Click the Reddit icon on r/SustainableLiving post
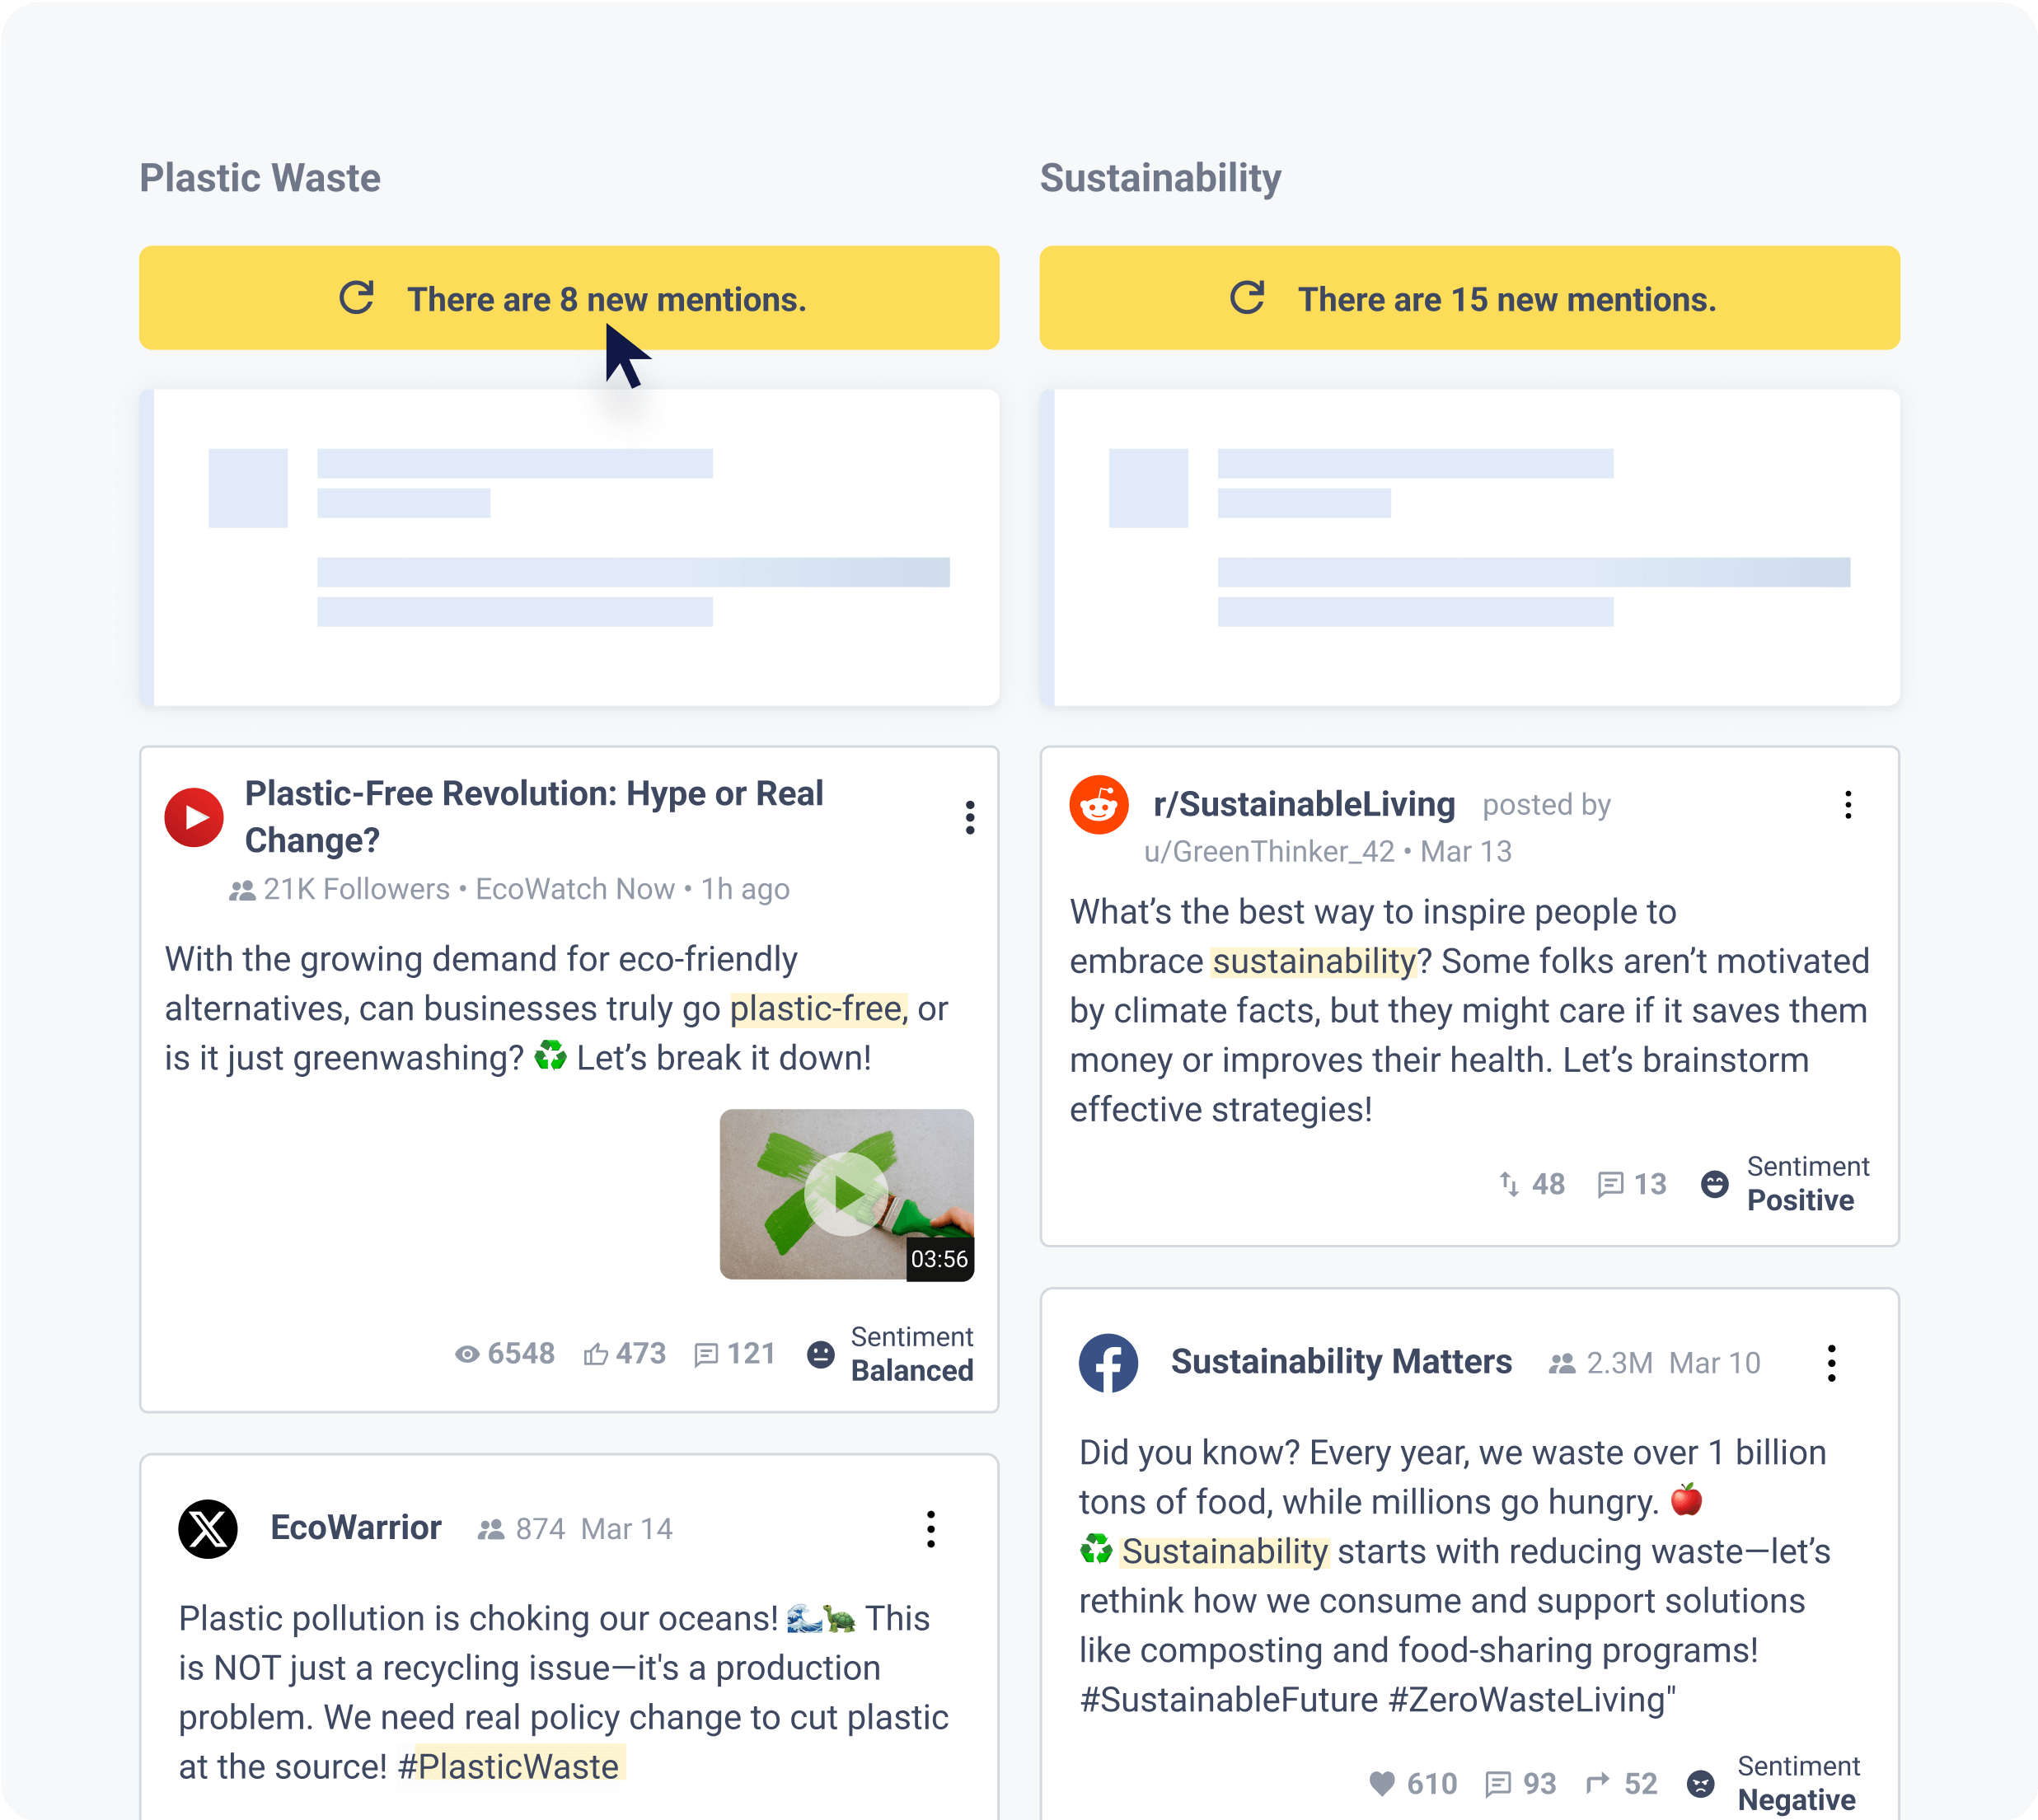 pos(1098,804)
